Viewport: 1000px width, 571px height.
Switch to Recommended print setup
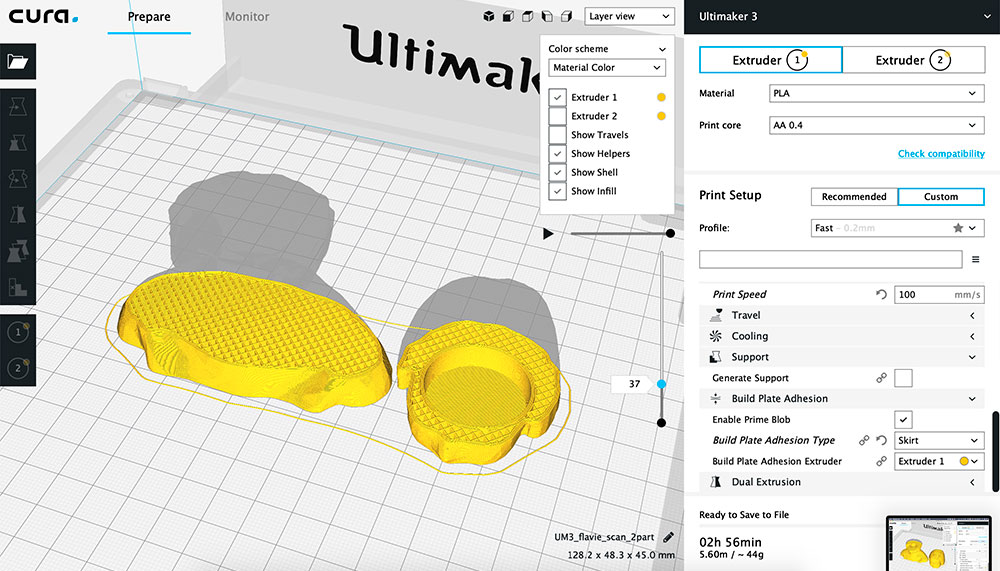tap(854, 197)
